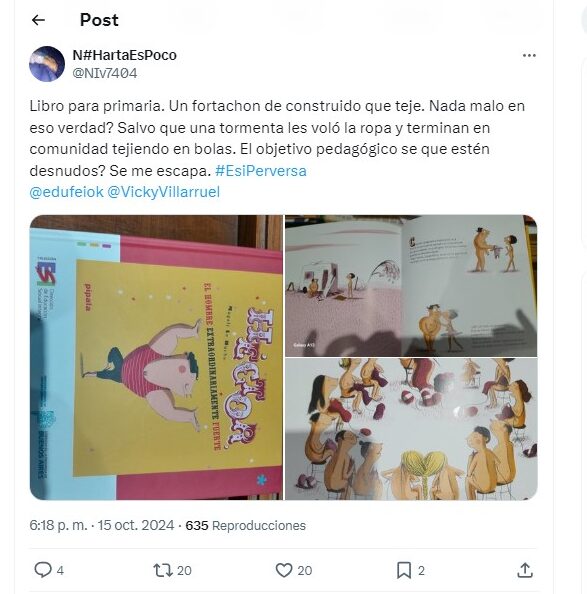Screen dimensions: 587x594
Task: View the 635 Reproducciones count
Action: click(x=245, y=525)
